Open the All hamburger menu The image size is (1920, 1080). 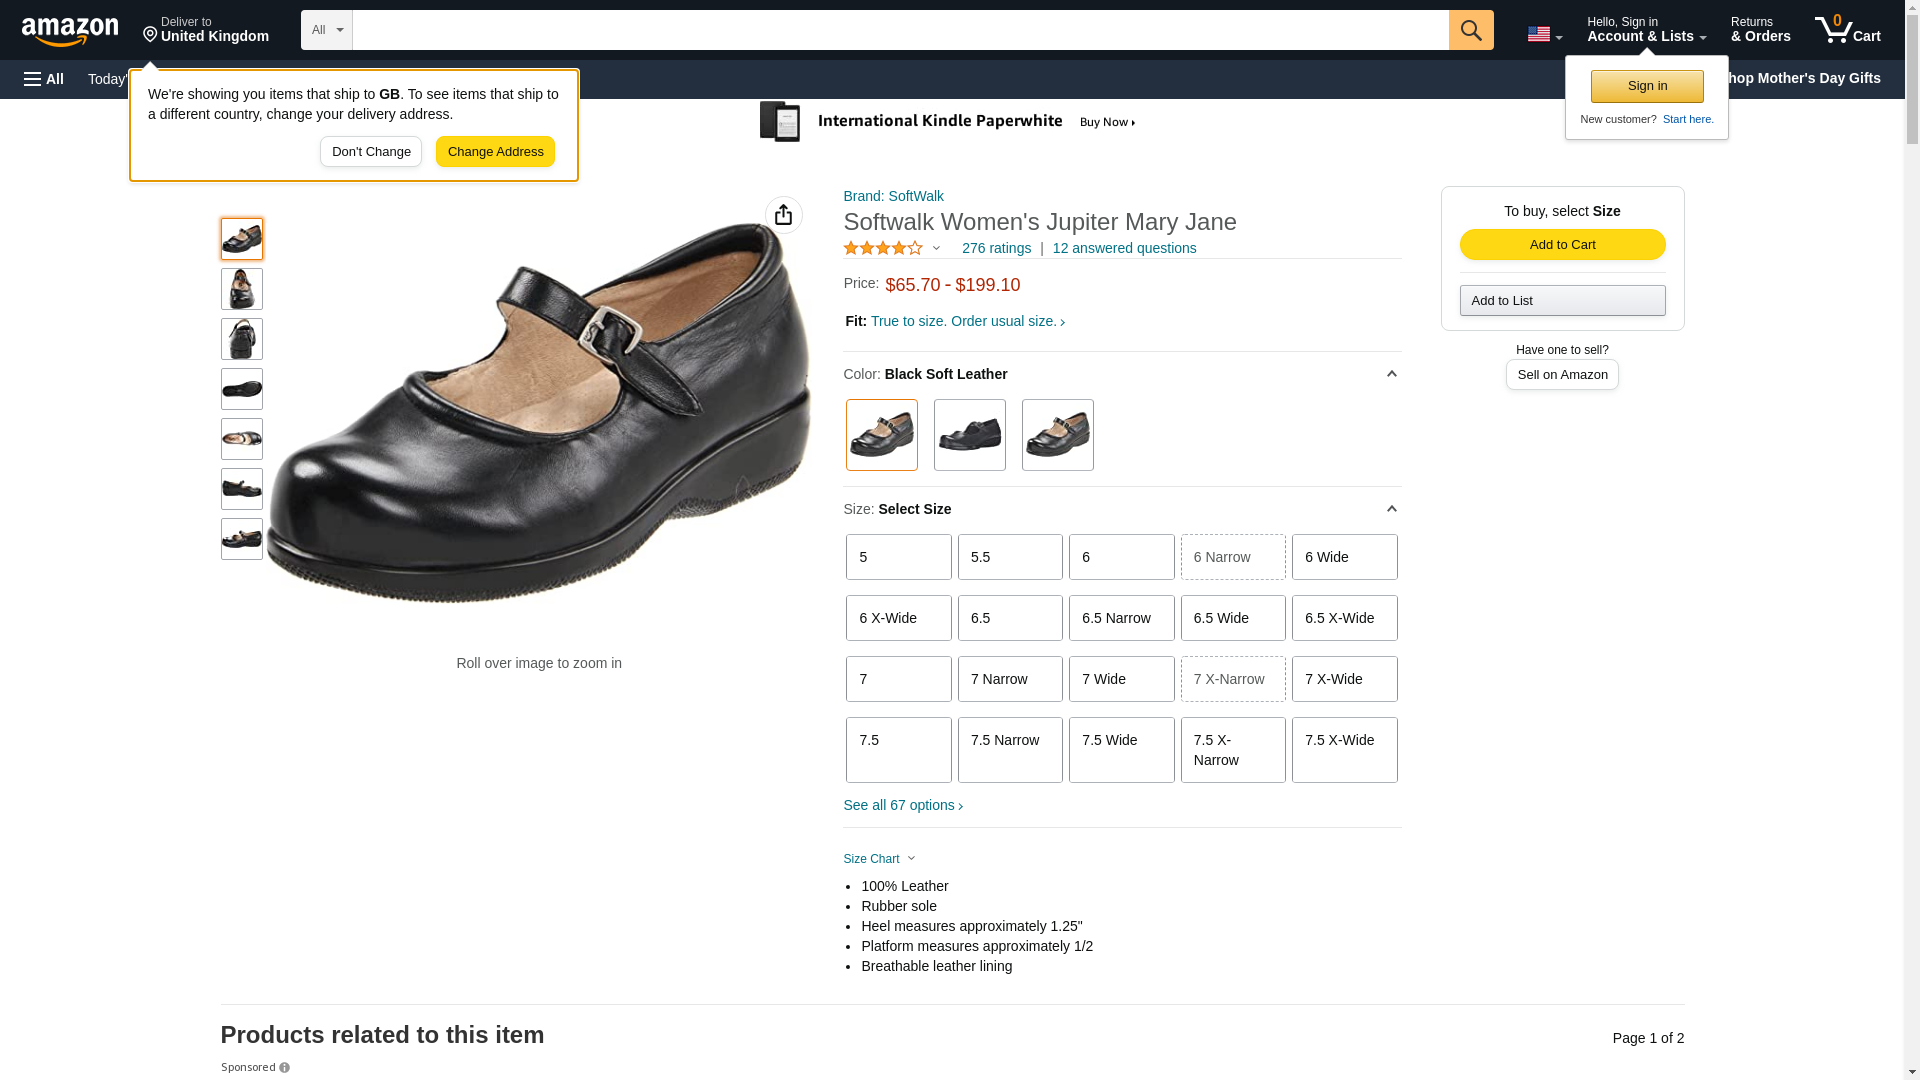(44, 79)
